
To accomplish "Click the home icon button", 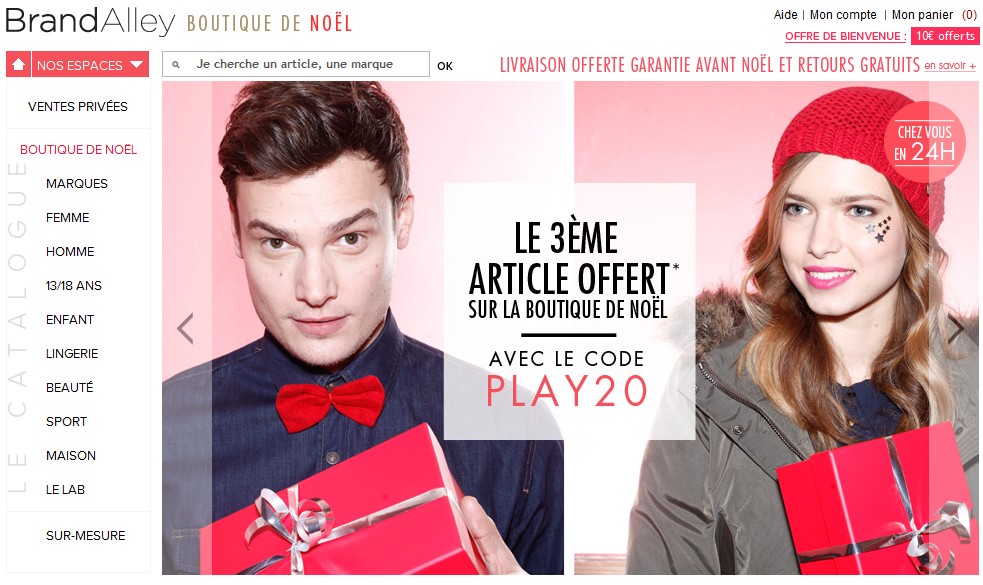I will pyautogui.click(x=18, y=65).
